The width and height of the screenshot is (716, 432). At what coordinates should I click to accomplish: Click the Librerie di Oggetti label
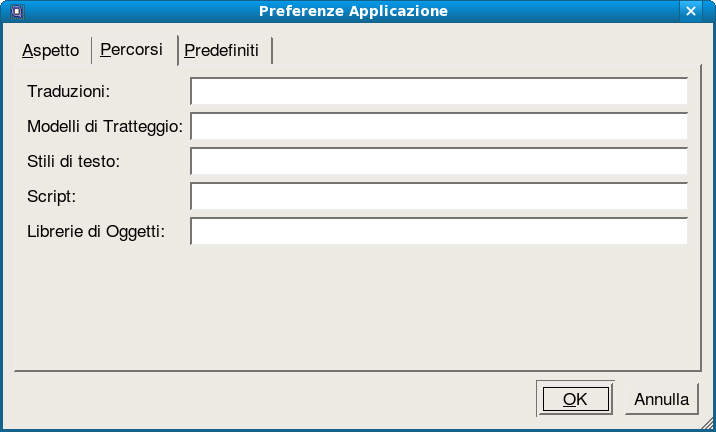click(x=96, y=232)
